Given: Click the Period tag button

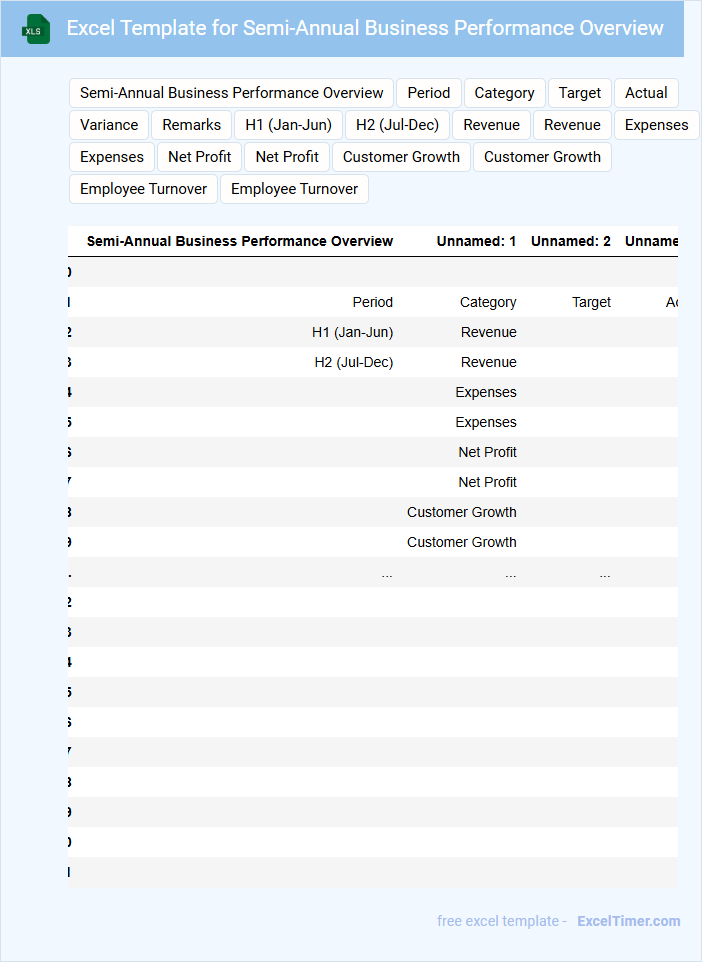Looking at the screenshot, I should point(429,93).
